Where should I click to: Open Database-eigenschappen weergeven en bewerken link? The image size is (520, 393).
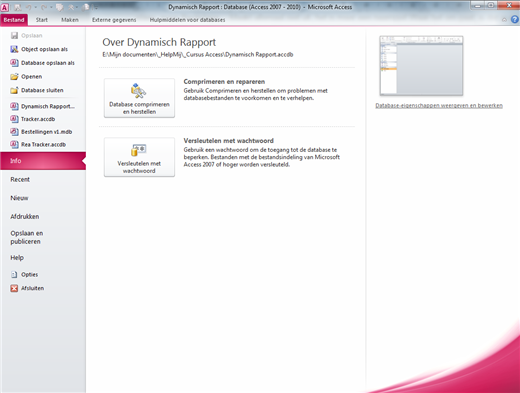[439, 106]
